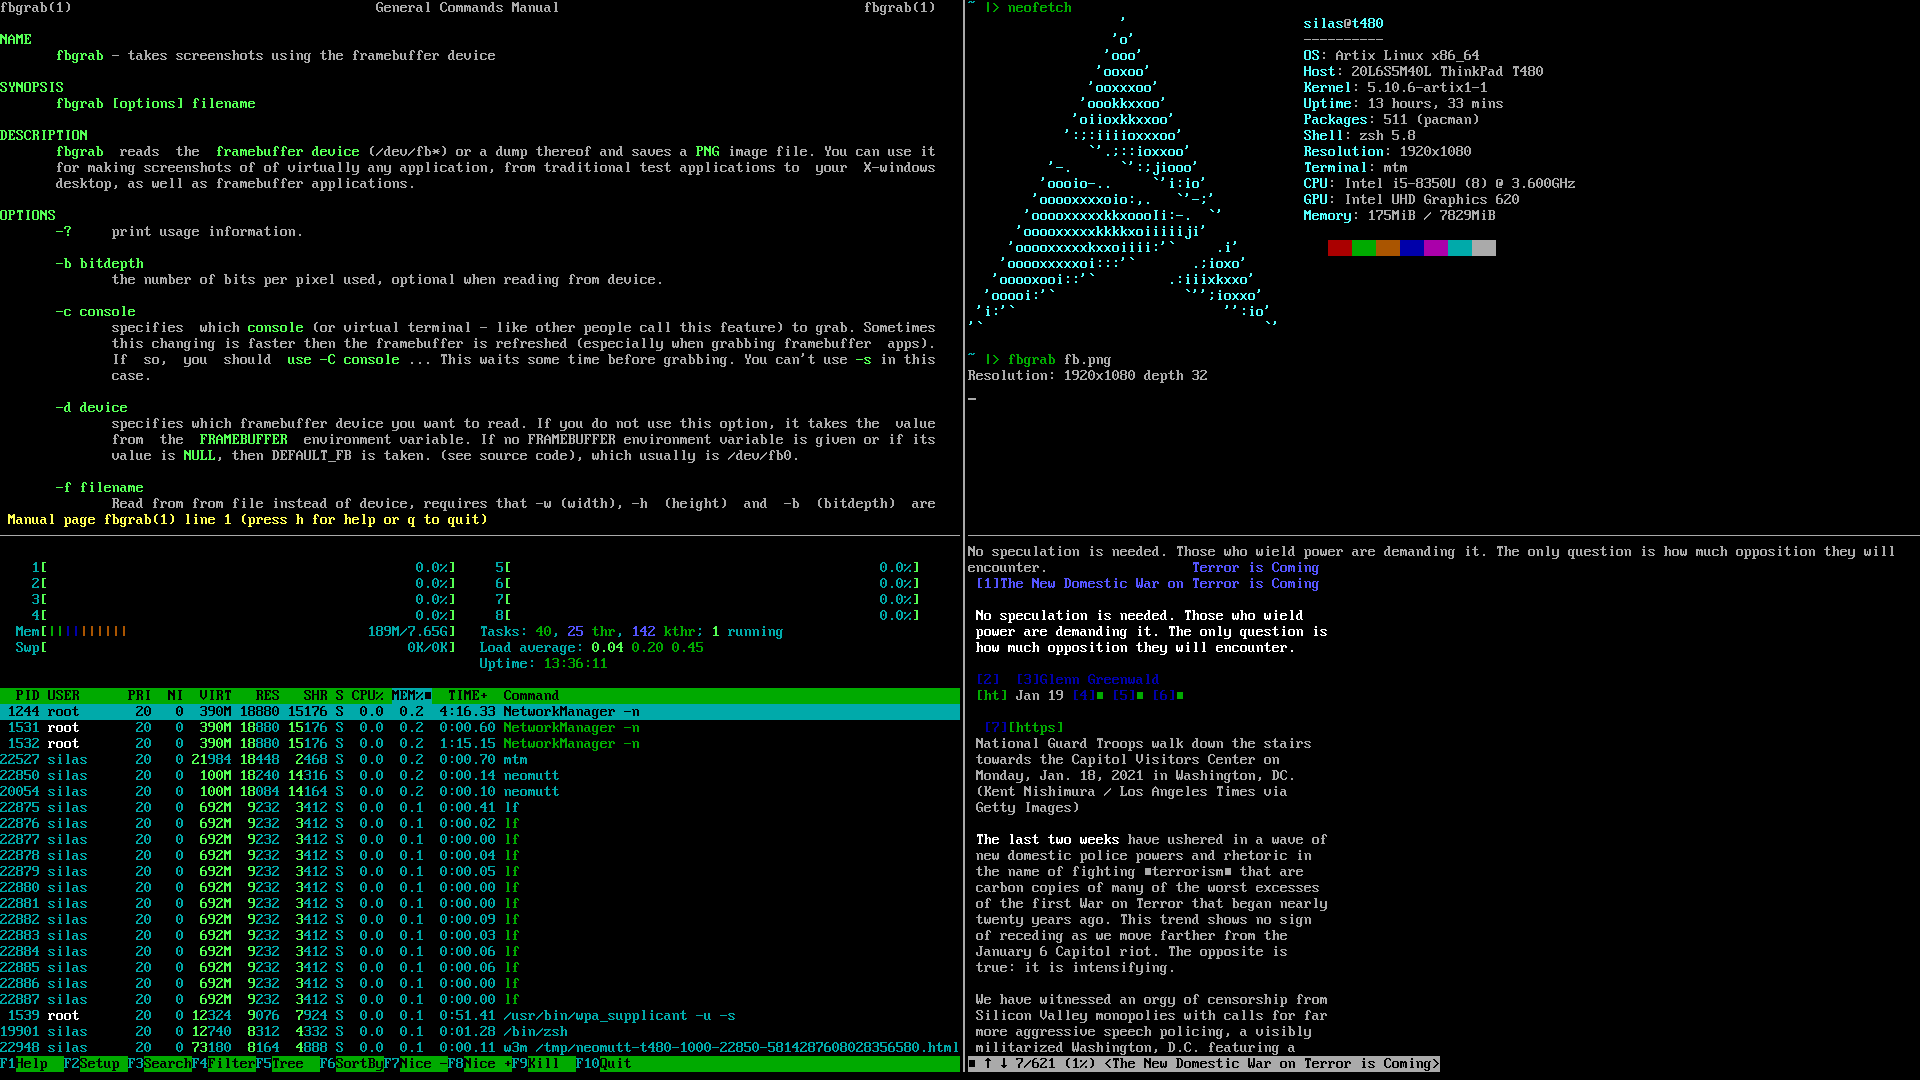Select the wpa_supplicant process row
The height and width of the screenshot is (1080, 1920).
(x=618, y=1015)
